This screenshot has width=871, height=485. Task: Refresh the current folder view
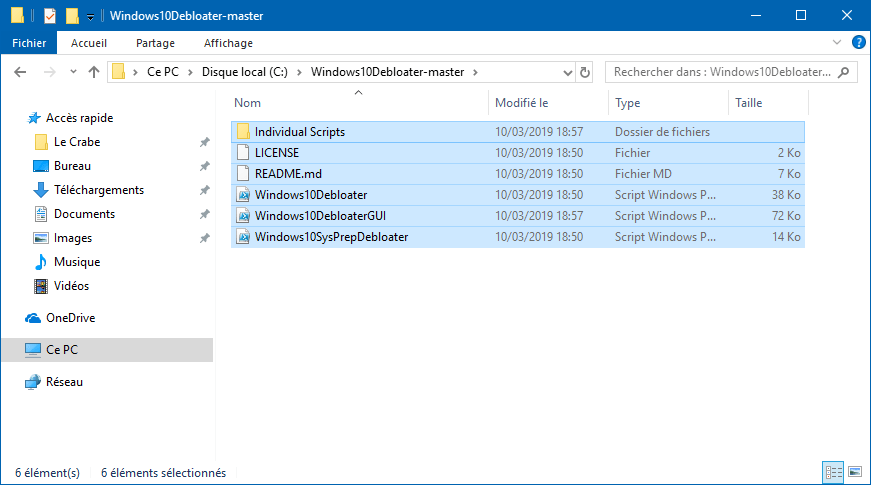click(x=584, y=72)
